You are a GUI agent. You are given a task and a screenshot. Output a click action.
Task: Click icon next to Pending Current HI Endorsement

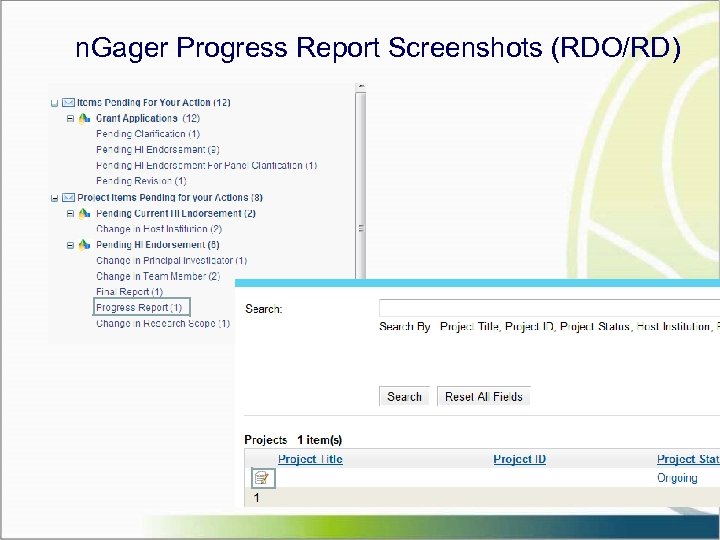point(84,214)
